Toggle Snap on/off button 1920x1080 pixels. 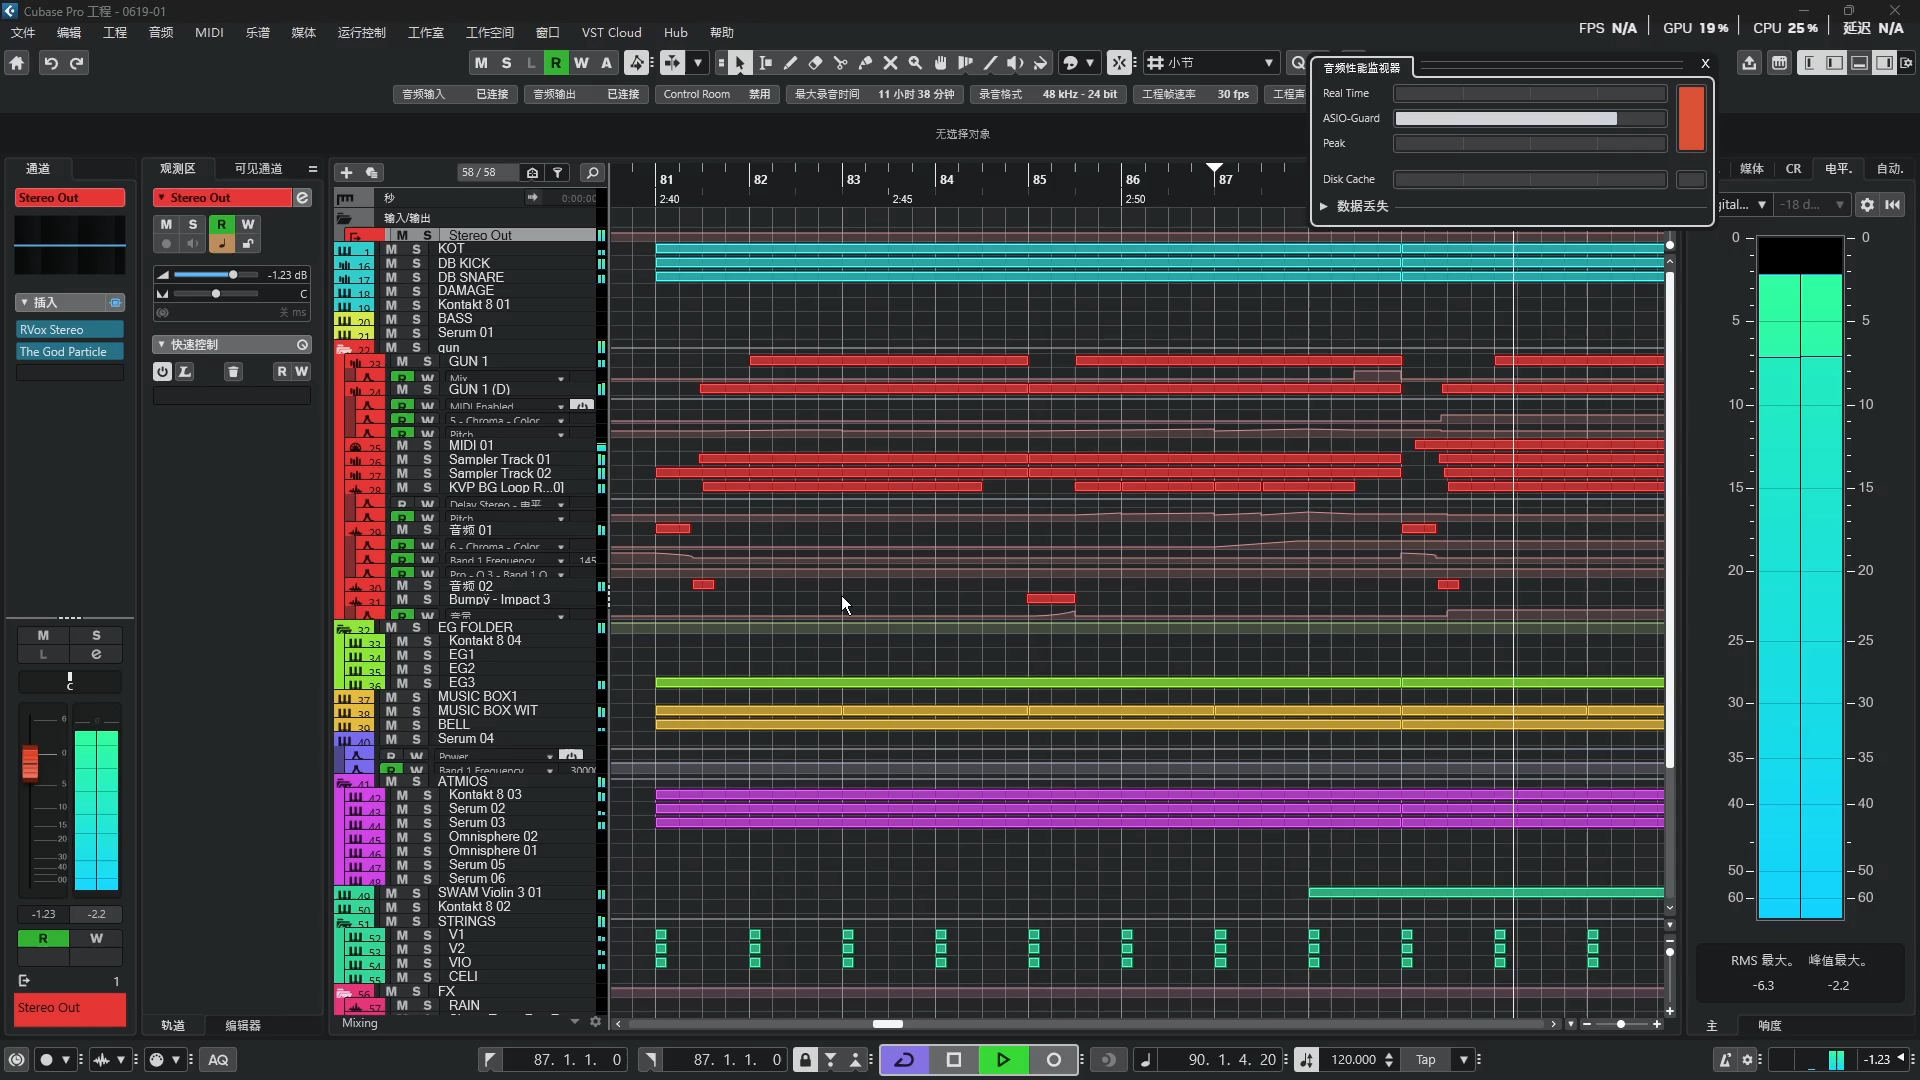click(1119, 63)
